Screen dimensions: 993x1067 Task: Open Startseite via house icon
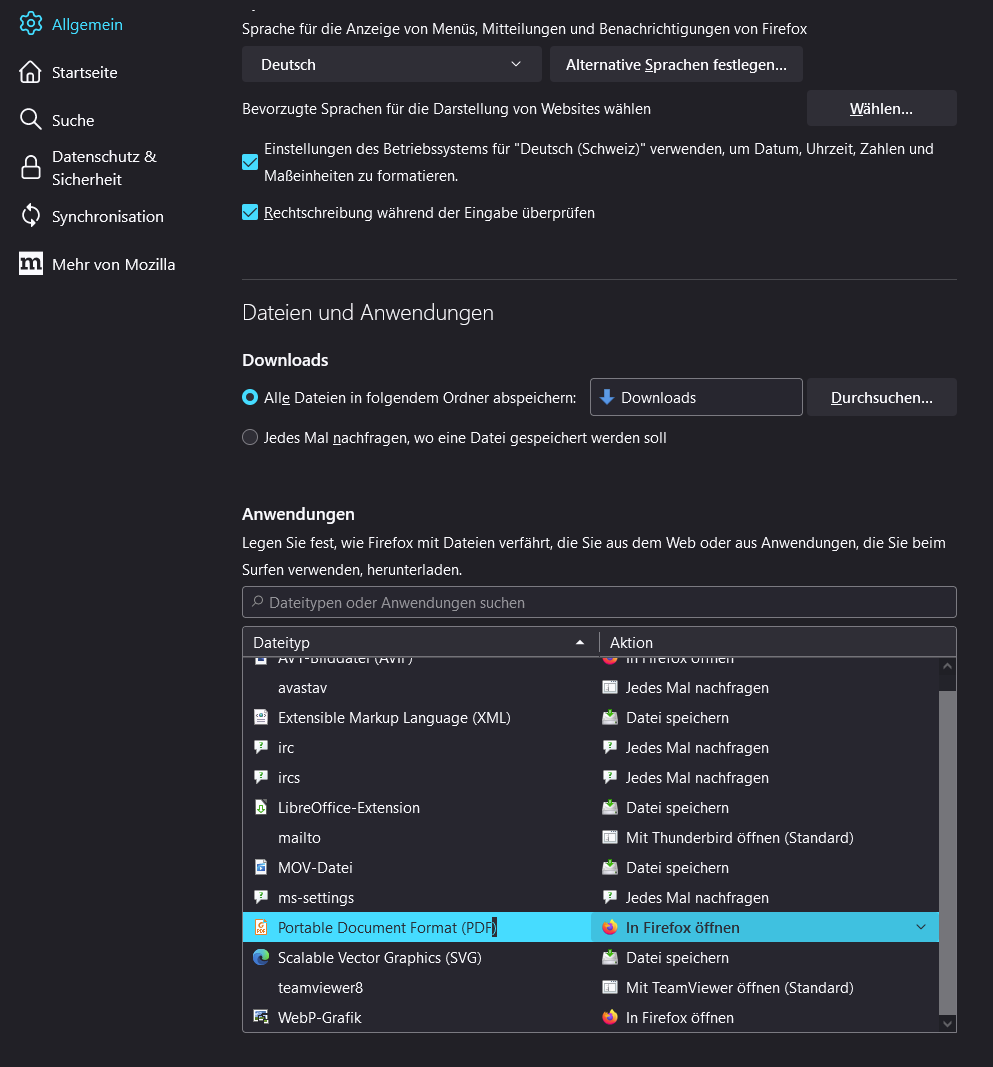click(31, 72)
